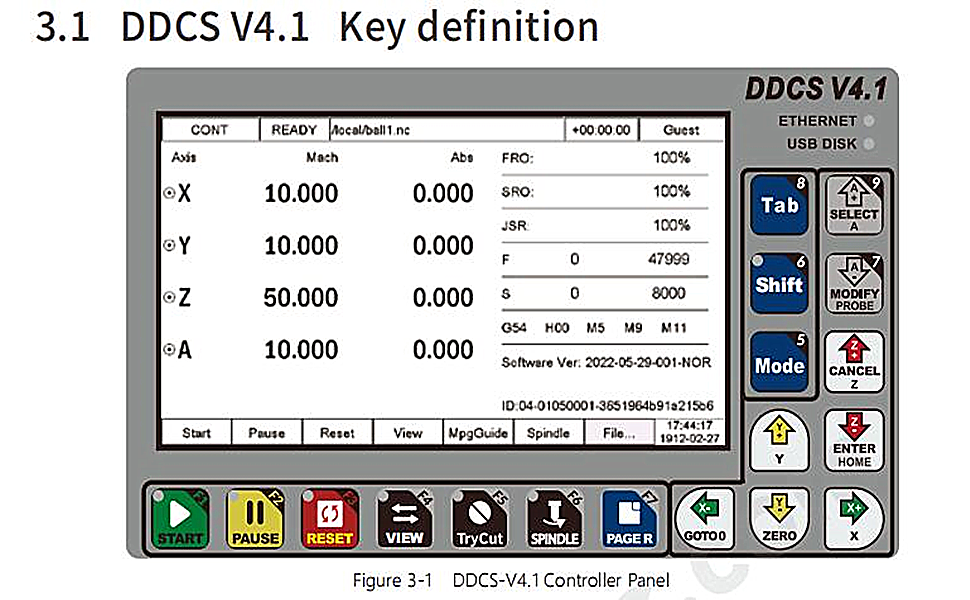Image resolution: width=970 pixels, height=600 pixels.
Task: Click the USB DISK status LED
Action: coord(869,144)
